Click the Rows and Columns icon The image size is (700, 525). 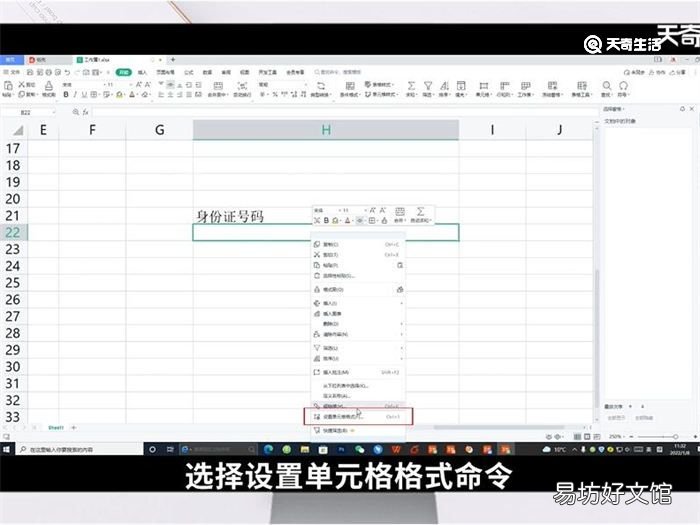coord(504,85)
